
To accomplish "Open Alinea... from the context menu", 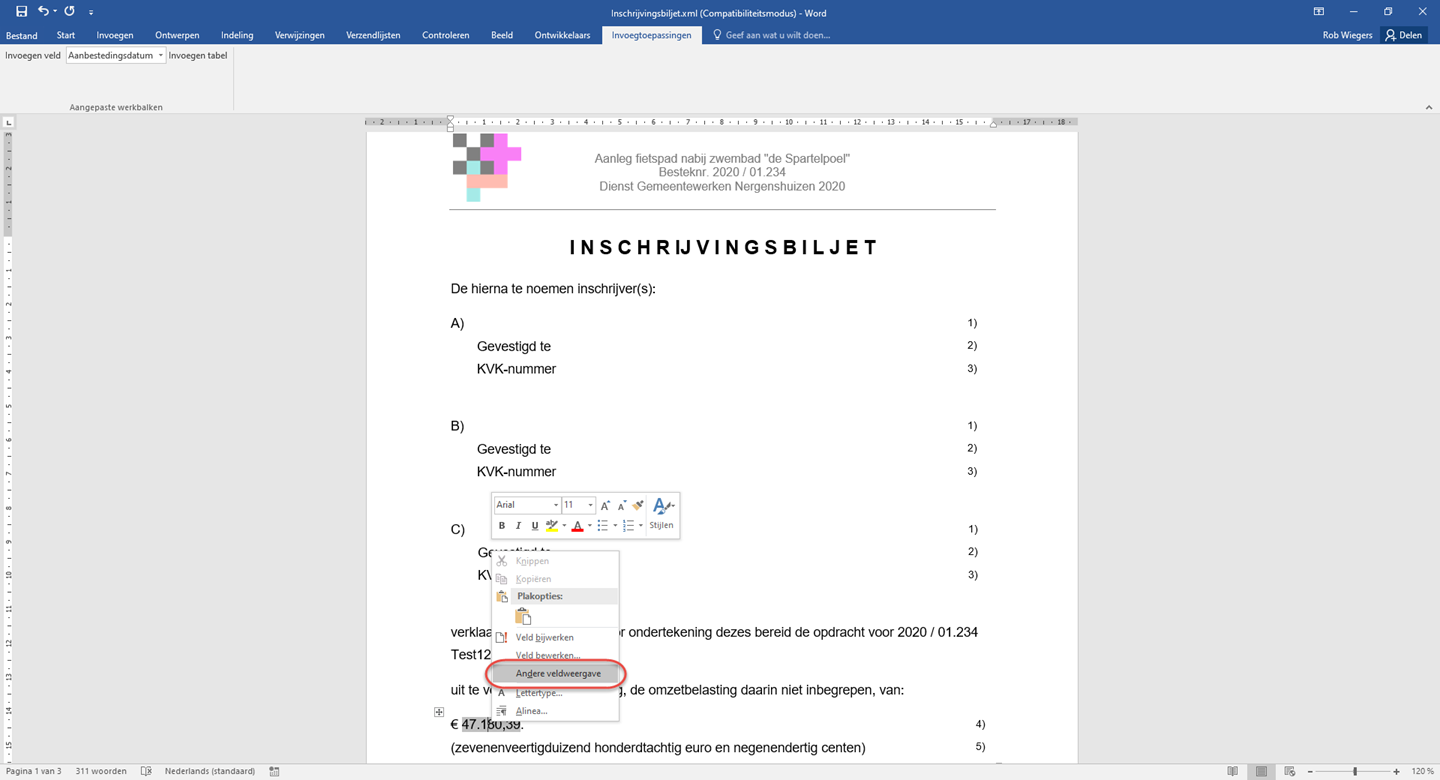I will coord(555,711).
